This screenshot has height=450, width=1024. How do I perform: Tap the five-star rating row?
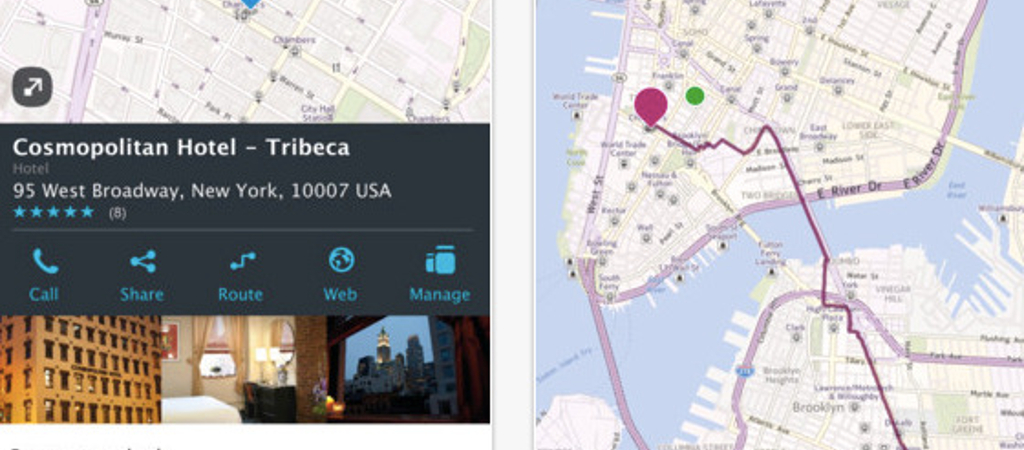[x=54, y=212]
